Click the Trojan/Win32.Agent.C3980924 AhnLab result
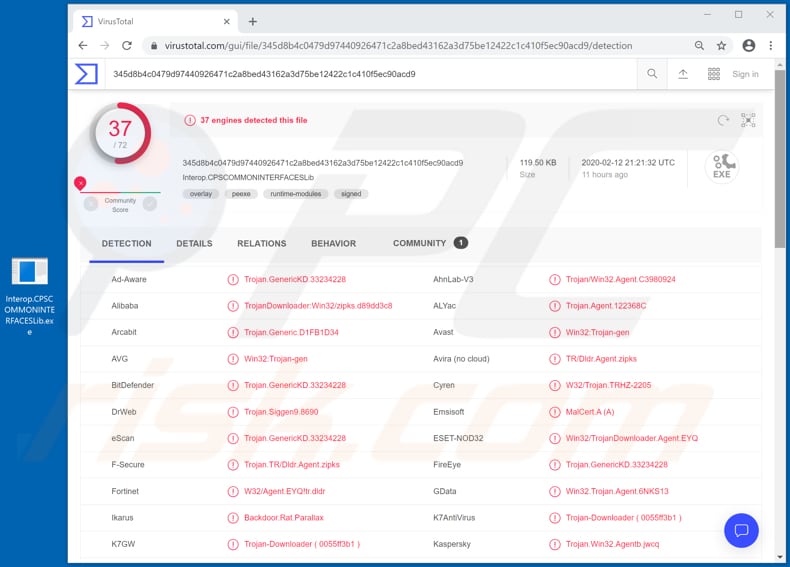The height and width of the screenshot is (567, 790). tap(621, 280)
